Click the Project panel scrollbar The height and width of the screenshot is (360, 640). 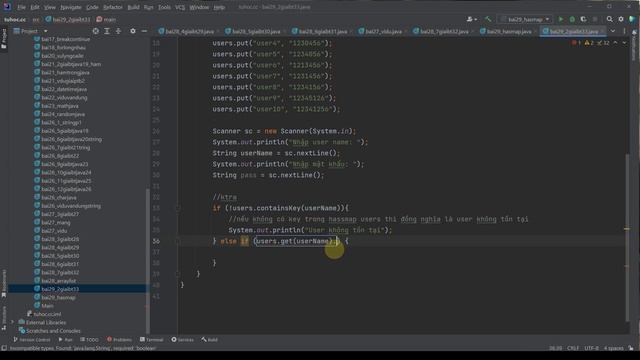coord(147,261)
